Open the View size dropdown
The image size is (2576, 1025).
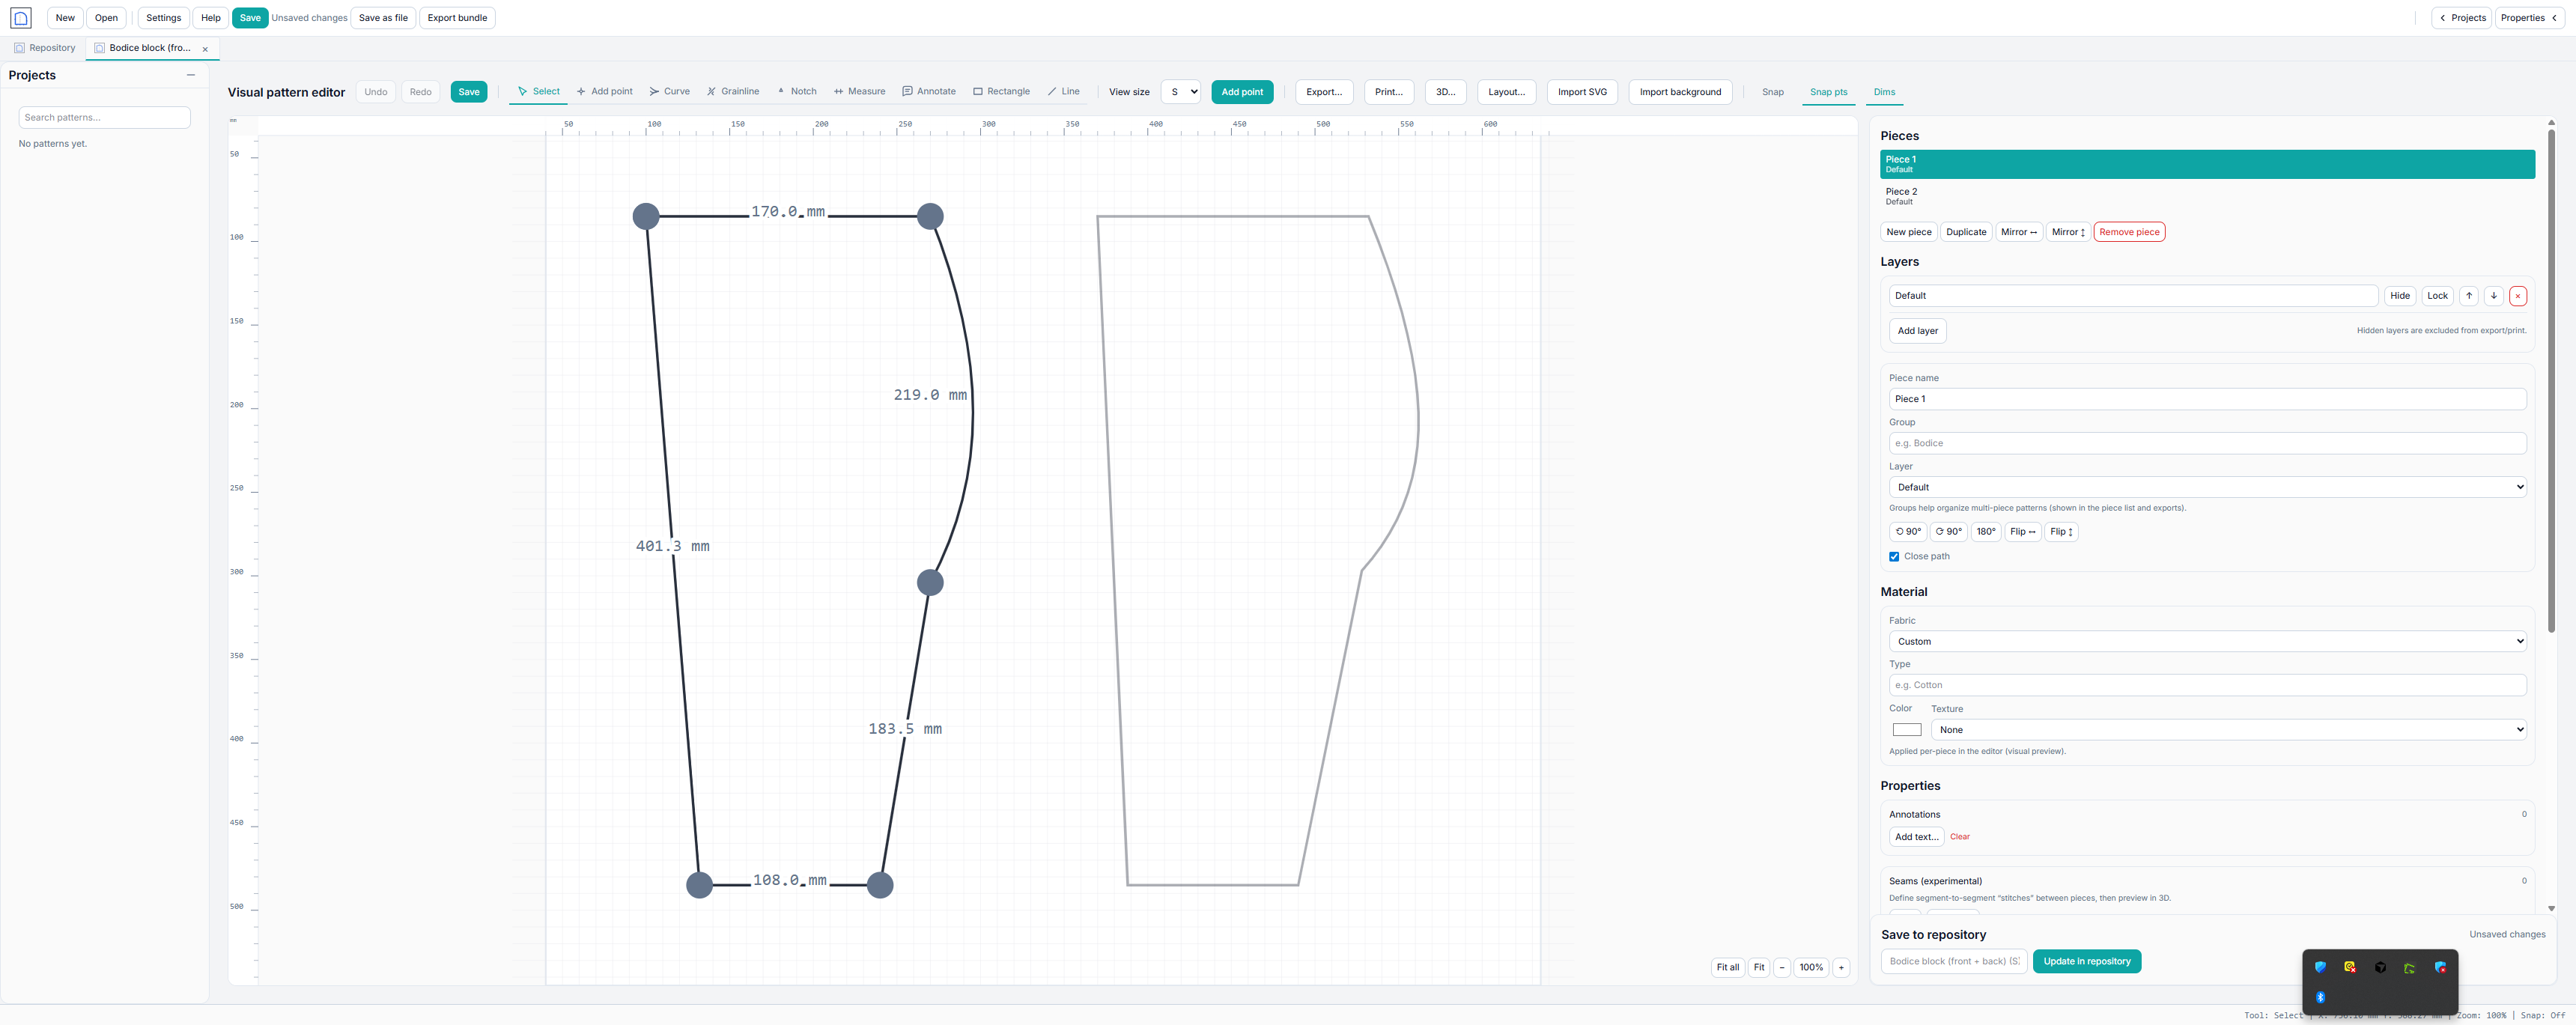(1180, 92)
